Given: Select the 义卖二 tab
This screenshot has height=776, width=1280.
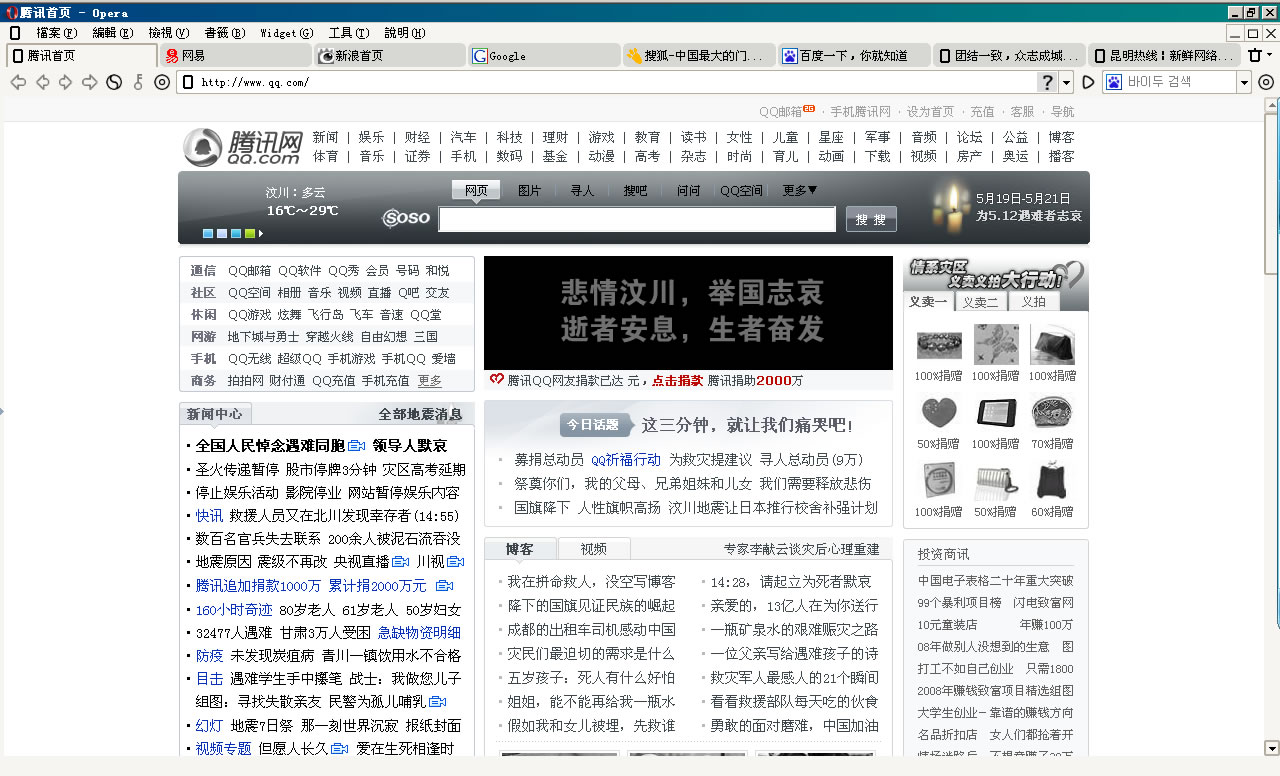Looking at the screenshot, I should 981,302.
